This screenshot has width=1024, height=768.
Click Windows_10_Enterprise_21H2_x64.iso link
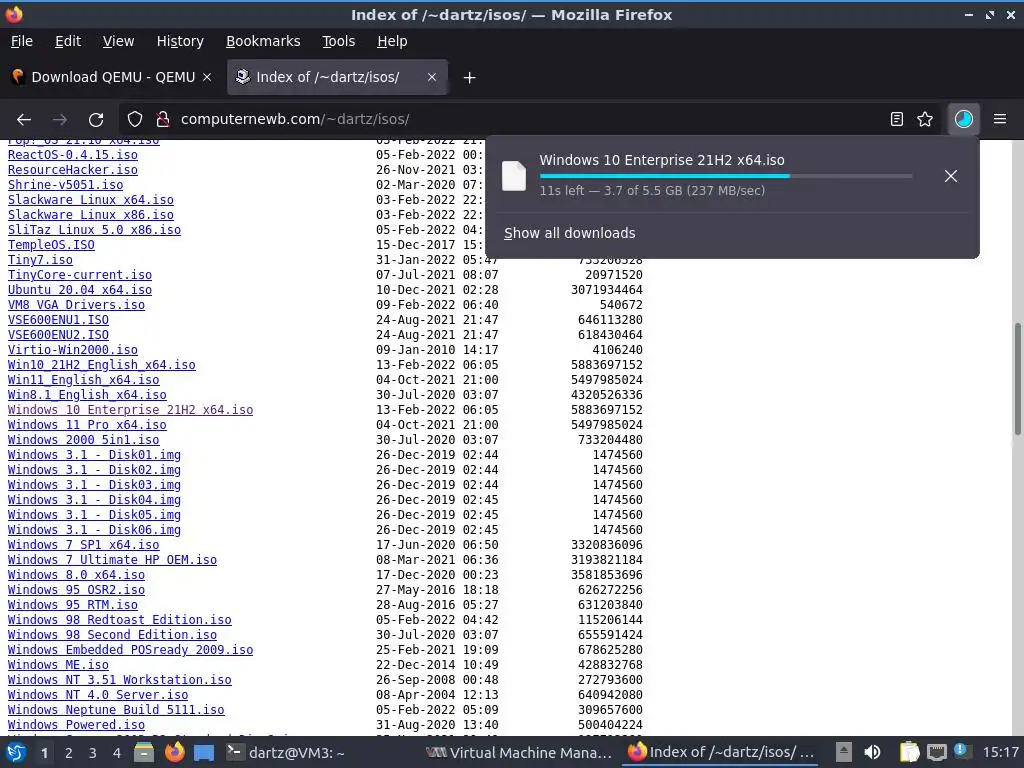coord(131,410)
